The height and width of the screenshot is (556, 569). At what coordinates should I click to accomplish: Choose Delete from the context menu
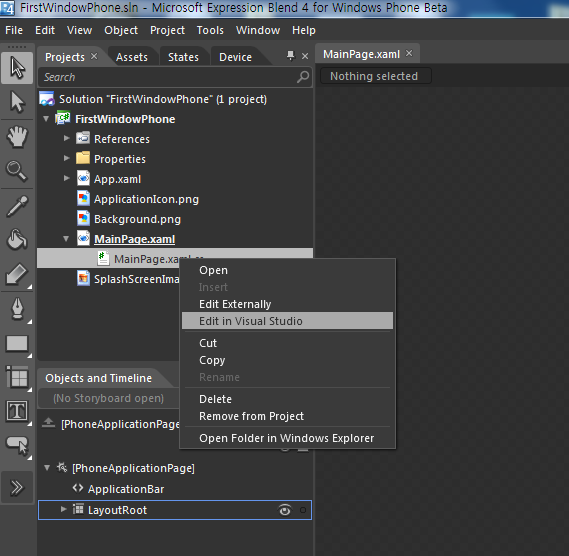click(x=287, y=399)
